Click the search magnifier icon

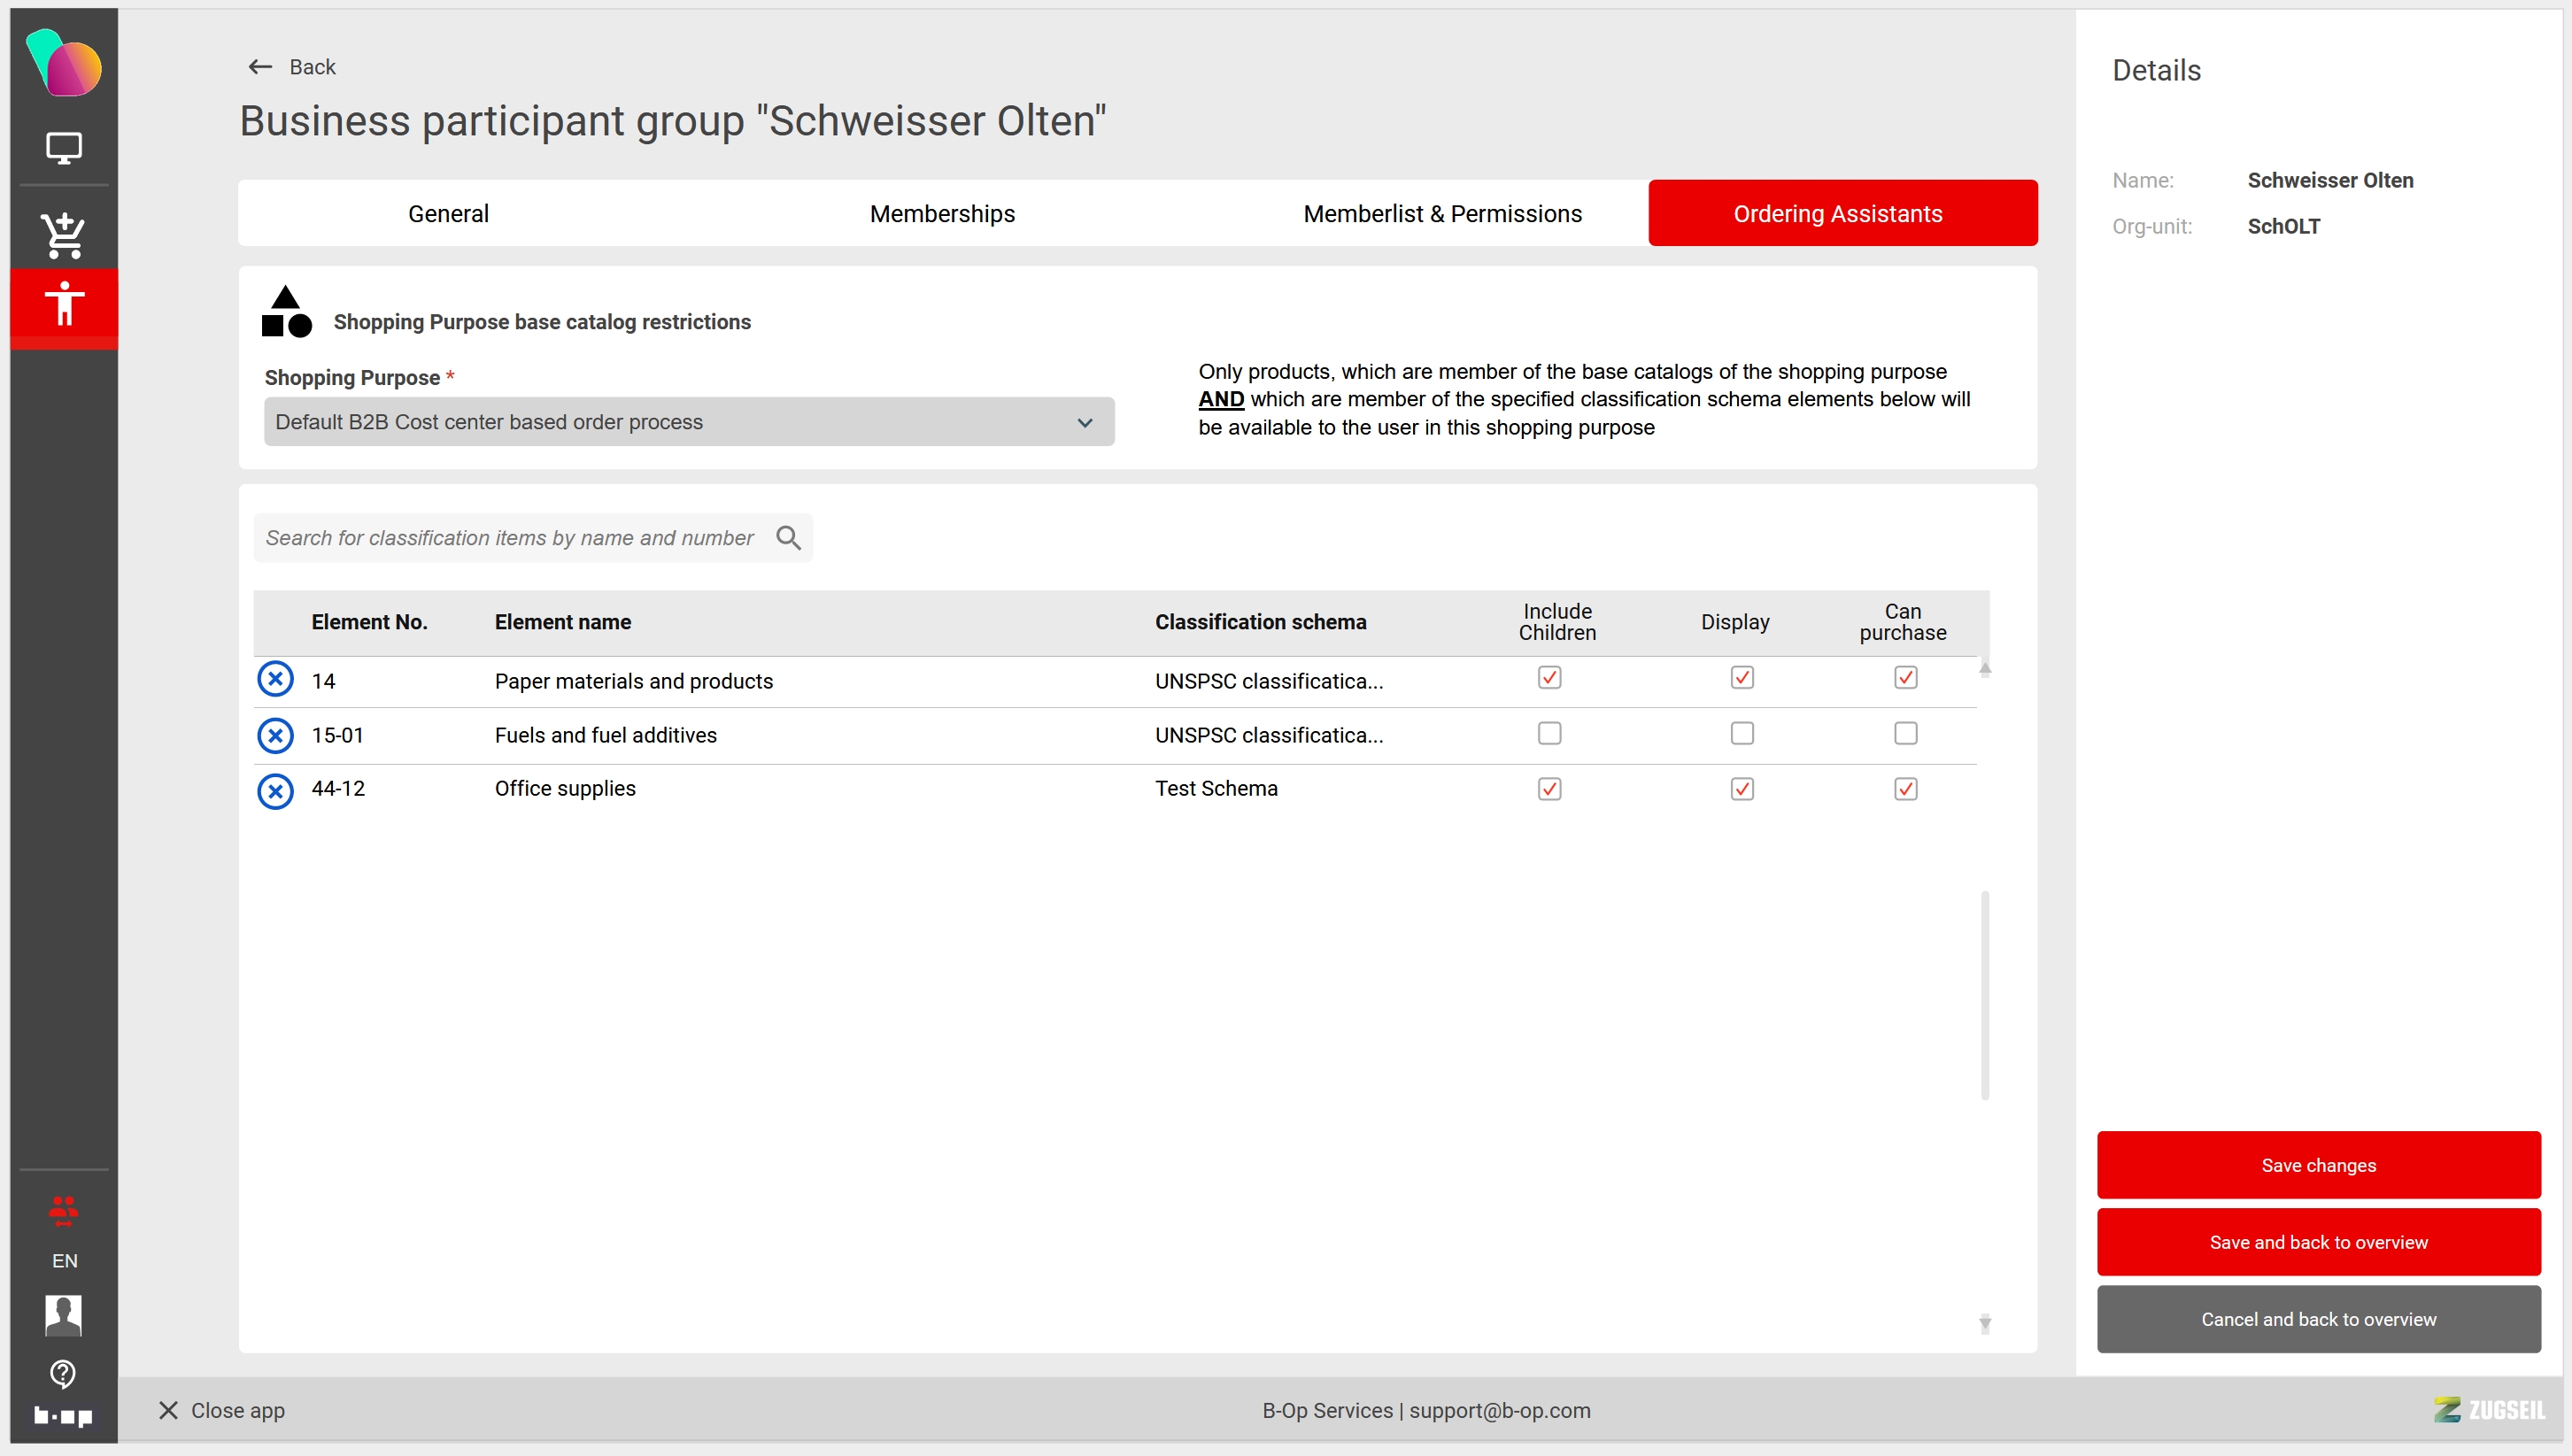(x=788, y=538)
